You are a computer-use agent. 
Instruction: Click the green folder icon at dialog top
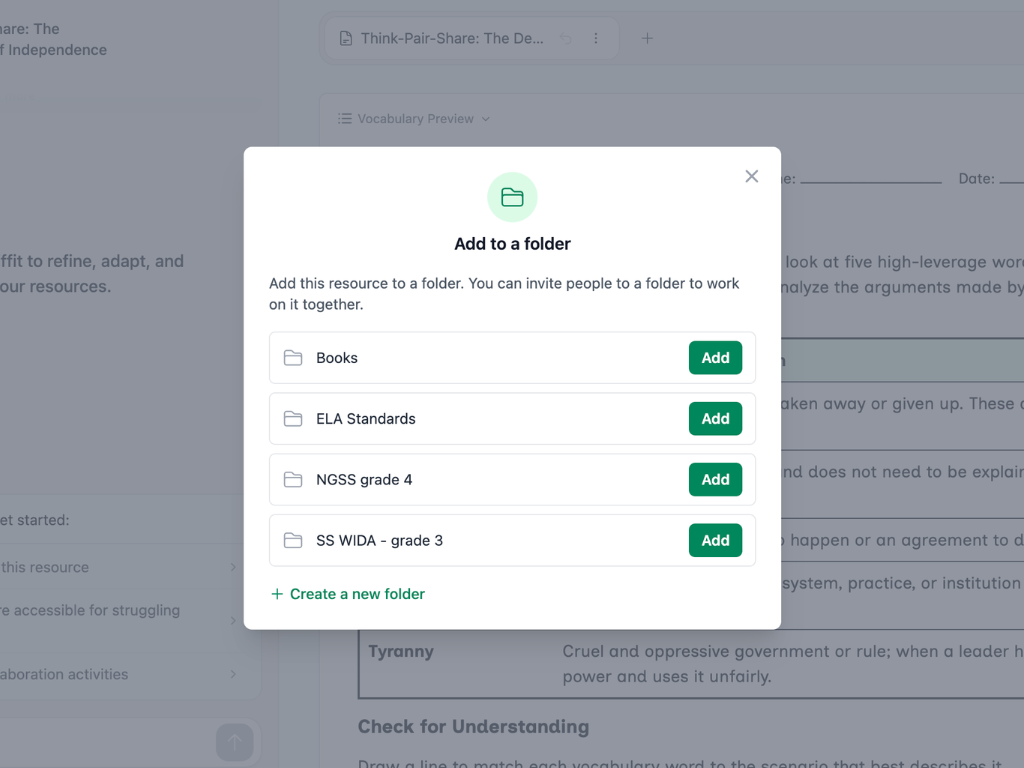coord(512,197)
